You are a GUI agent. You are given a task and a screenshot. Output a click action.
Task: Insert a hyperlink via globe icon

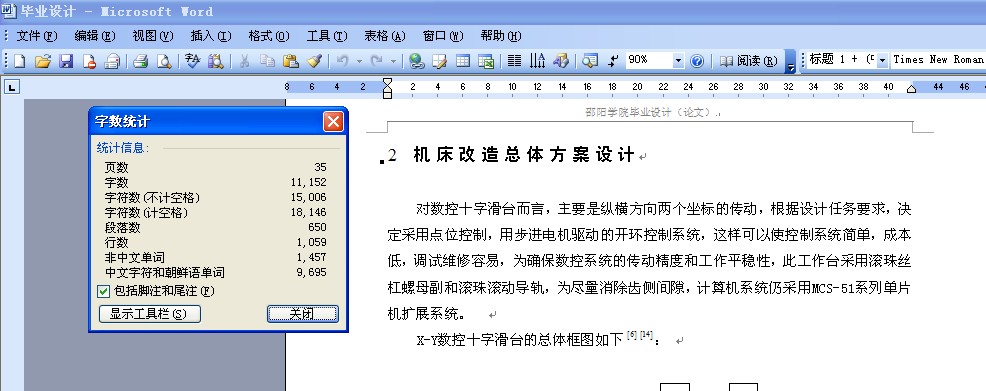(x=416, y=61)
